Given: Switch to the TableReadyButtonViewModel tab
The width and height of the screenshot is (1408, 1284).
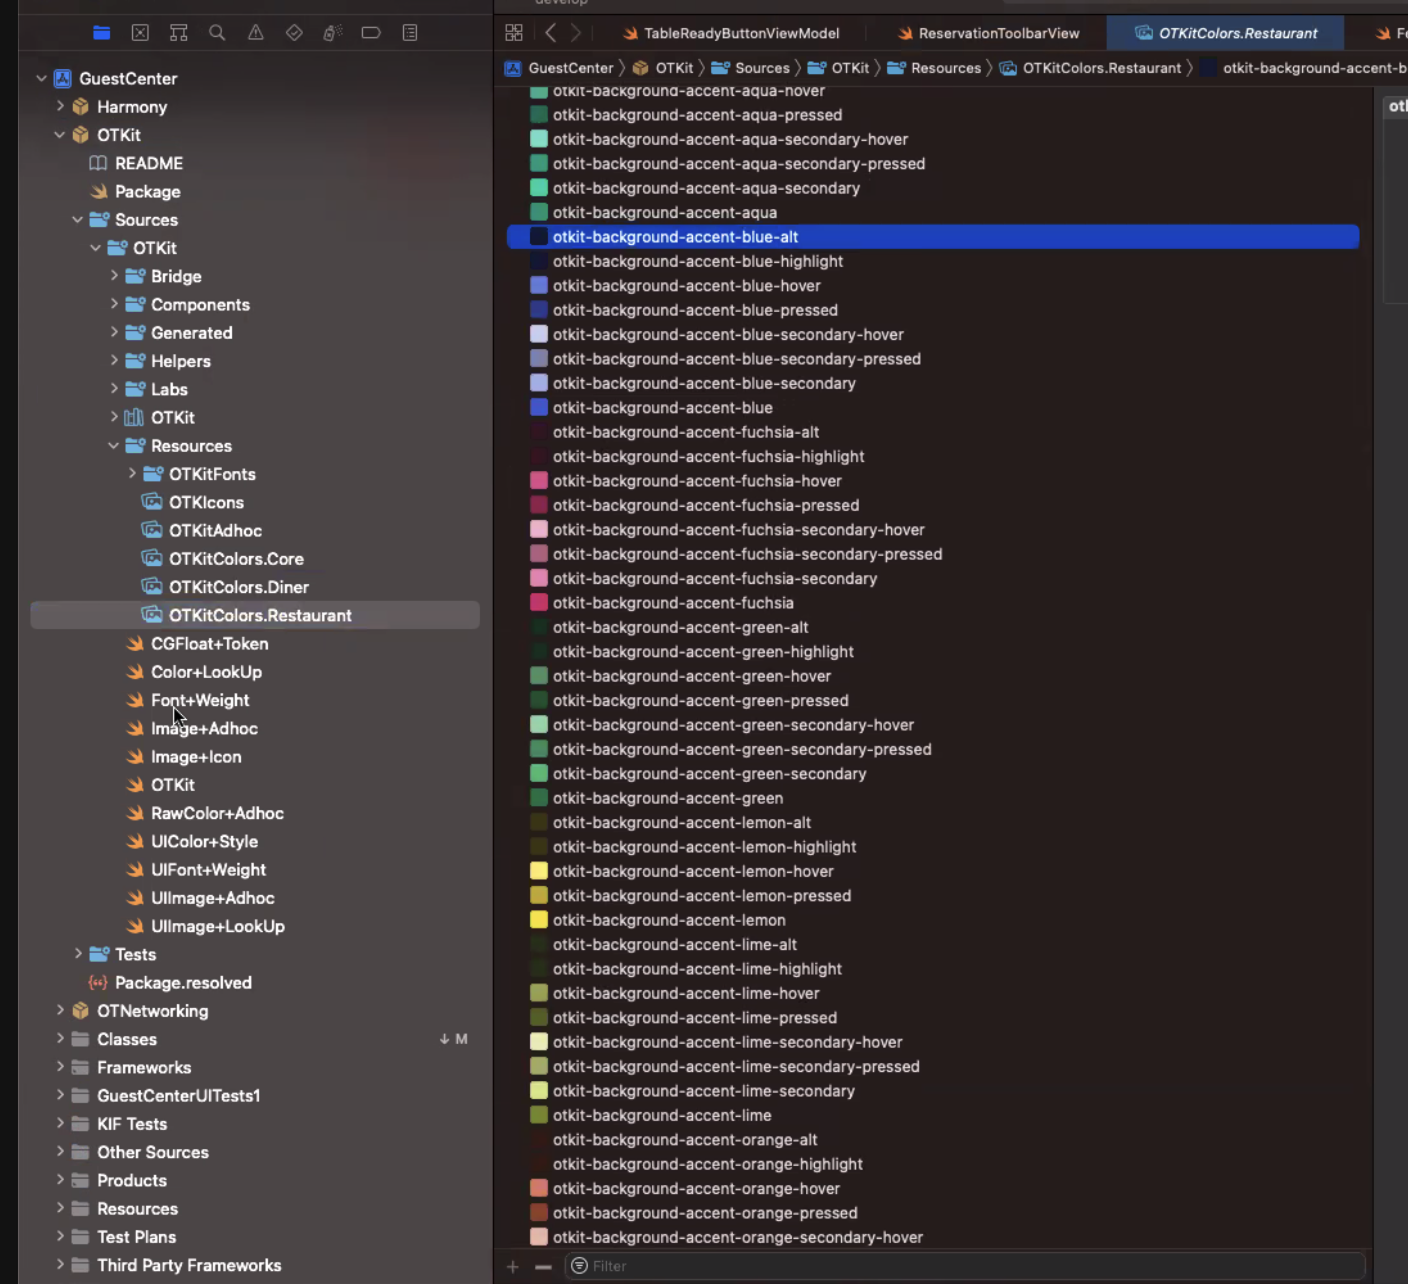Looking at the screenshot, I should point(741,33).
